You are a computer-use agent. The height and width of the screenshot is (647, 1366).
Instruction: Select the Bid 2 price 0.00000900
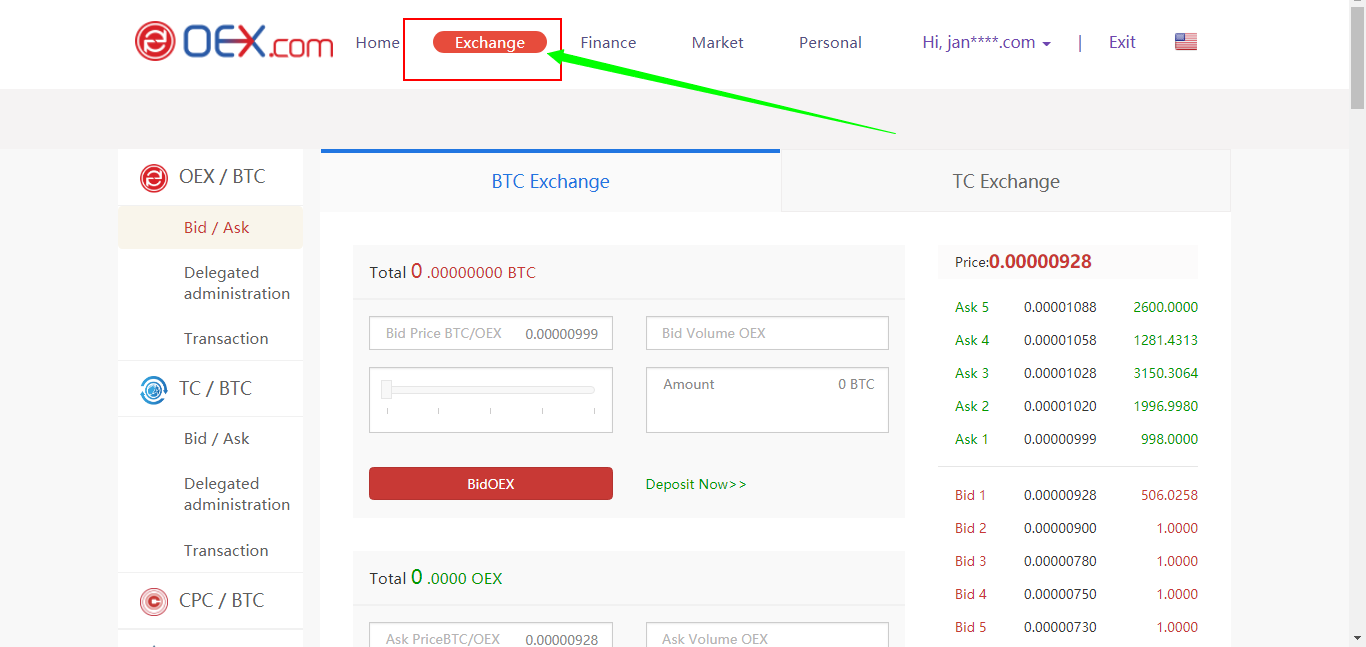[x=1060, y=528]
